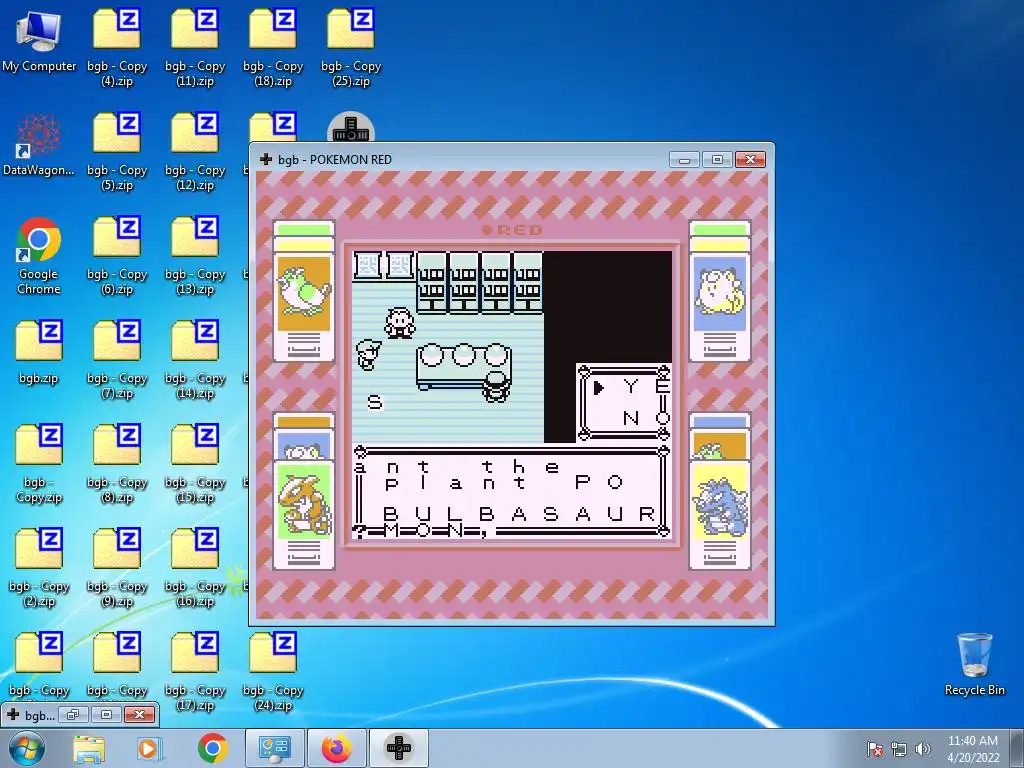Minimize the bgb - POKEMON RED window
Screen dimensions: 1024x768
pyautogui.click(x=684, y=159)
